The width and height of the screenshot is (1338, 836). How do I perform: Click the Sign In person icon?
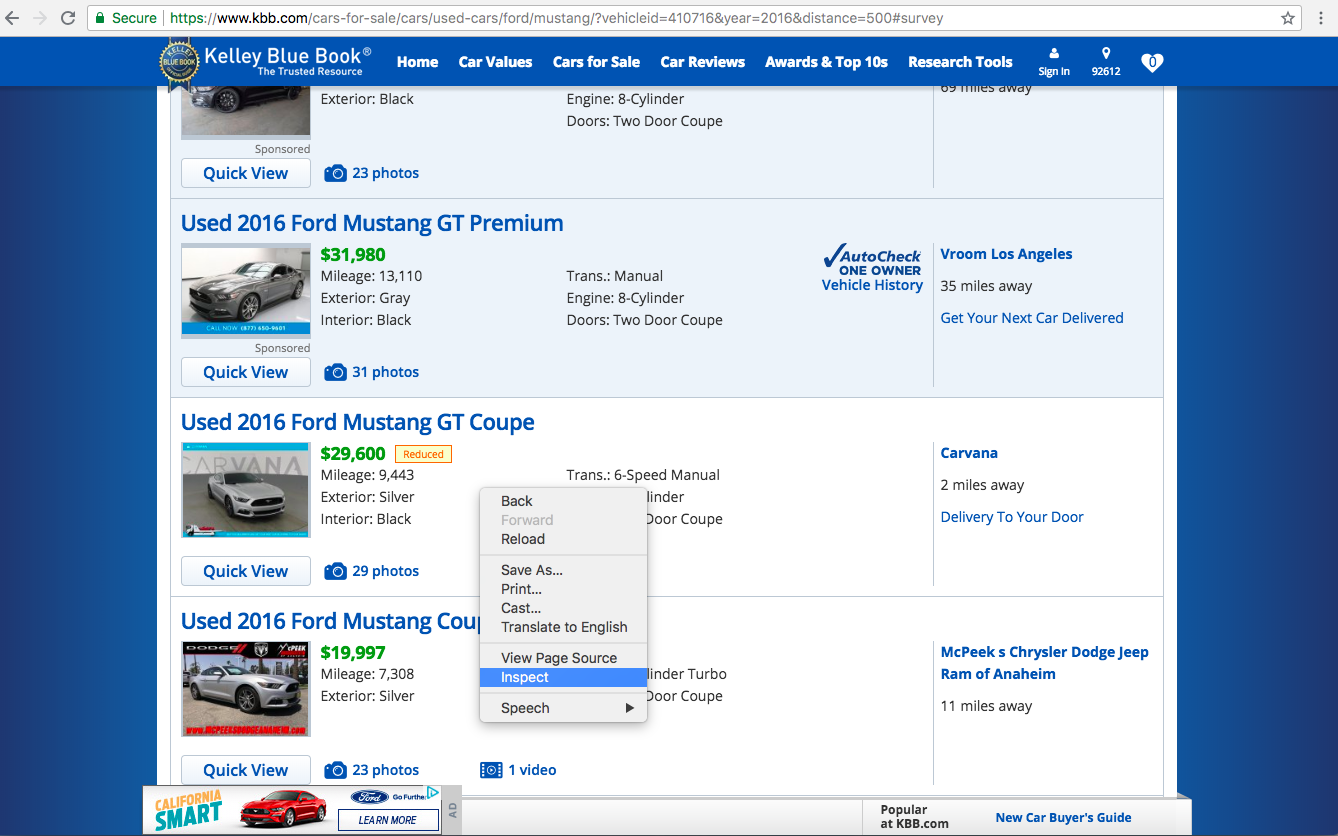[1053, 55]
